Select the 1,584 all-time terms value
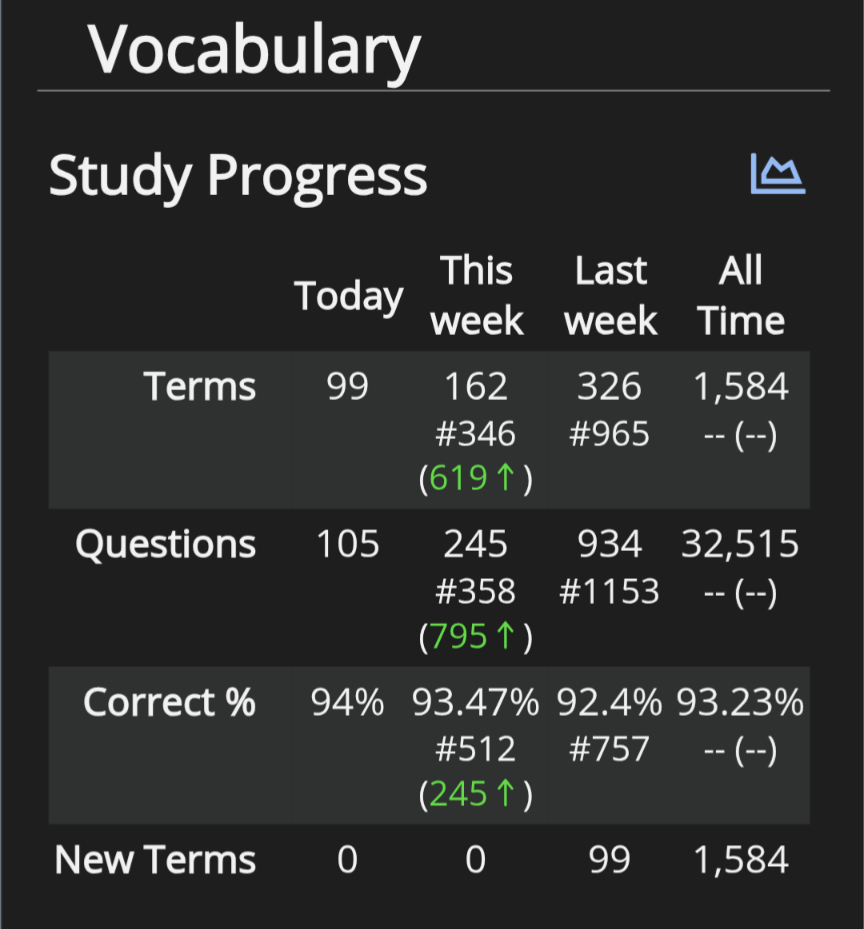The image size is (864, 929). click(741, 387)
